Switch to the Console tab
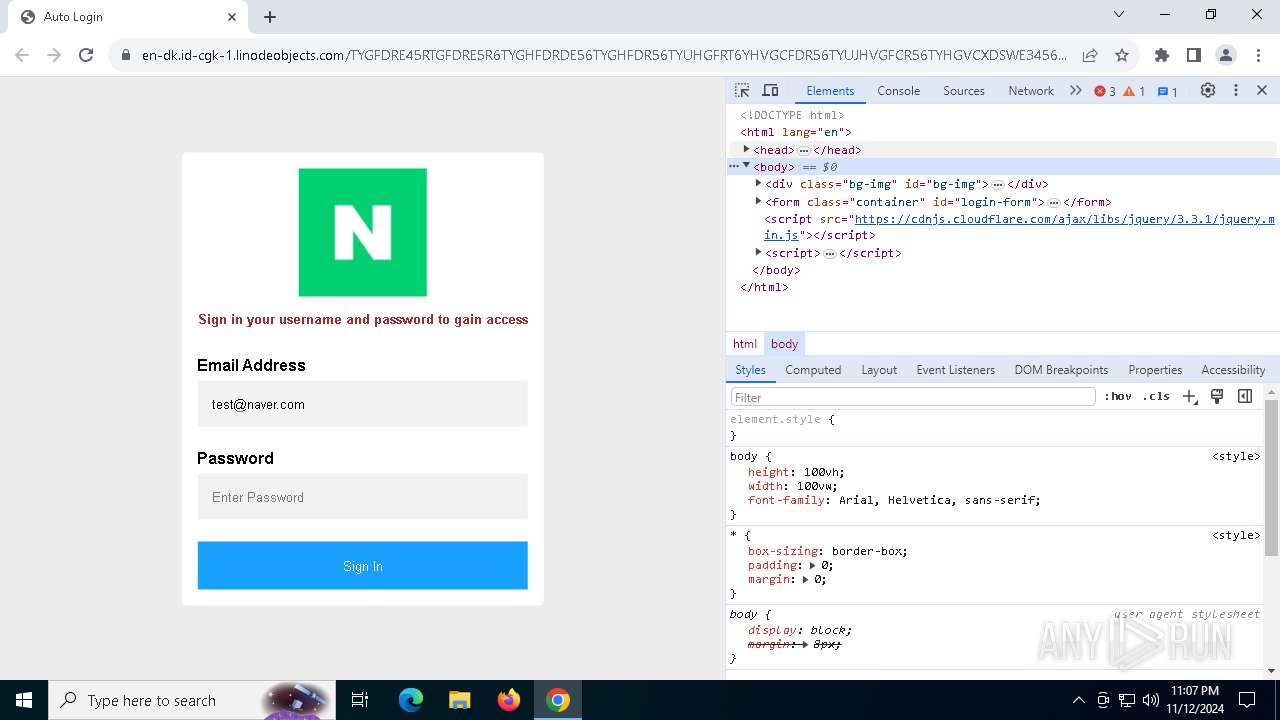1280x720 pixels. (898, 90)
